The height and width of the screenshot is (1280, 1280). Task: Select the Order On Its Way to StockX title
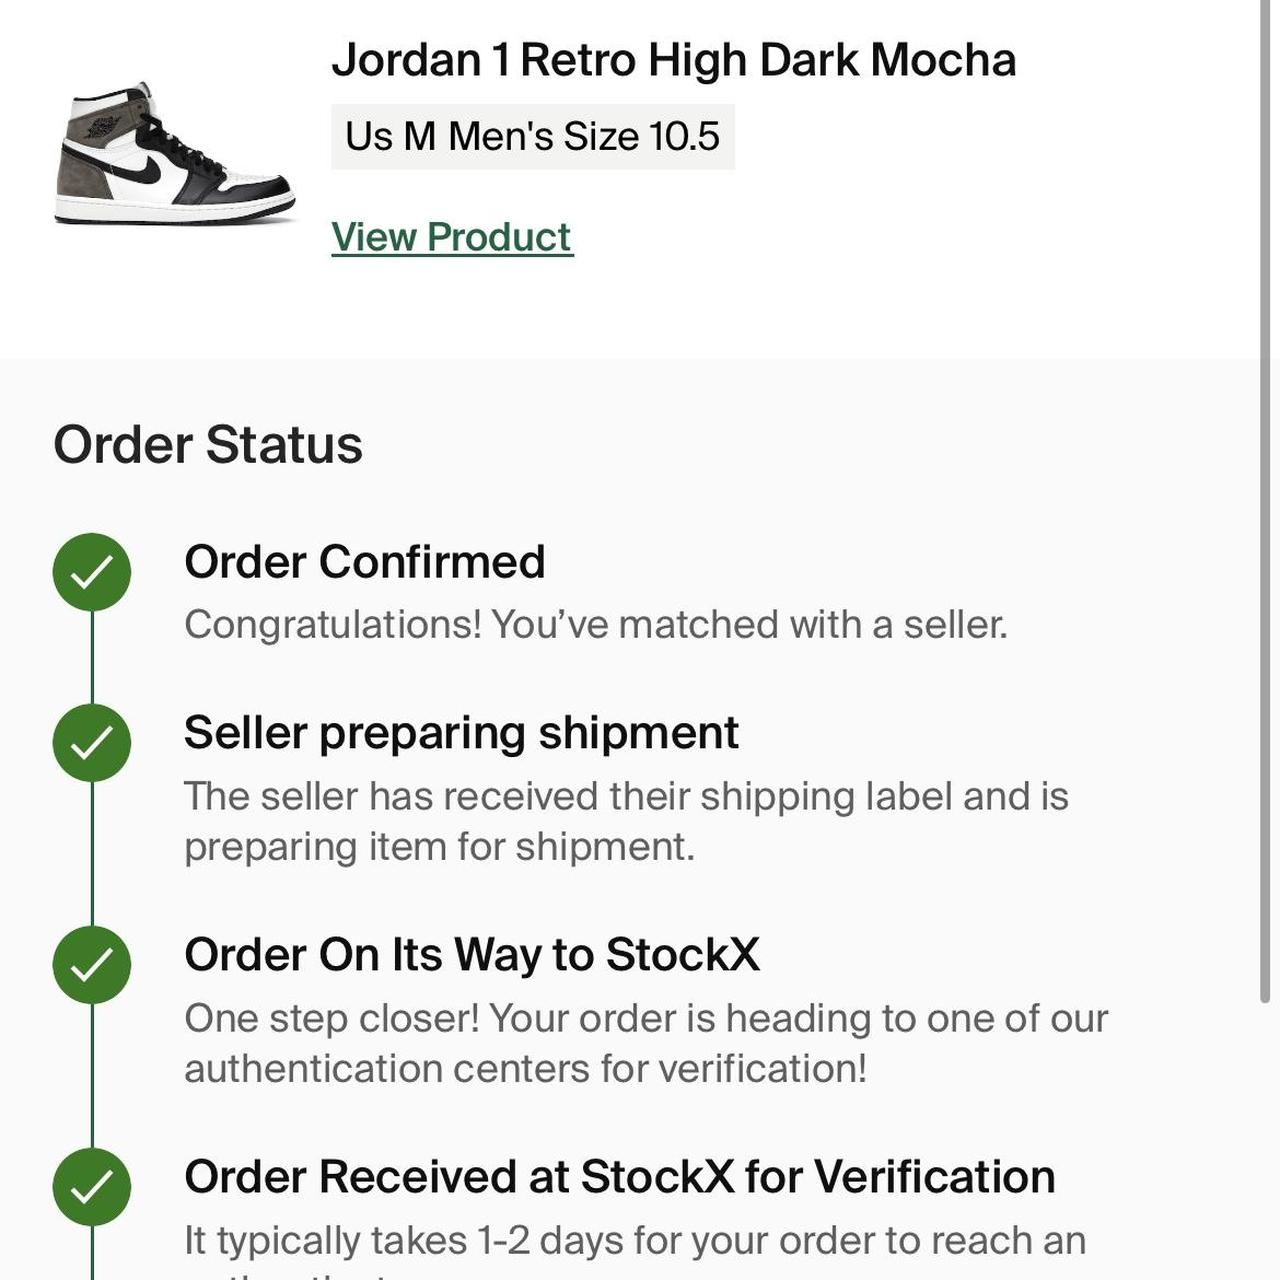(472, 955)
